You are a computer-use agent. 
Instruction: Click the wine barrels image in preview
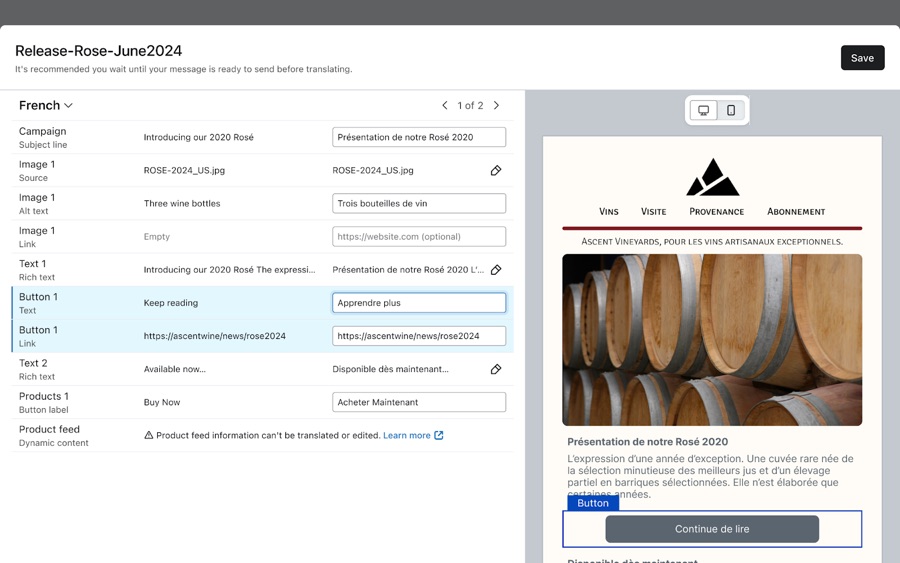[712, 340]
